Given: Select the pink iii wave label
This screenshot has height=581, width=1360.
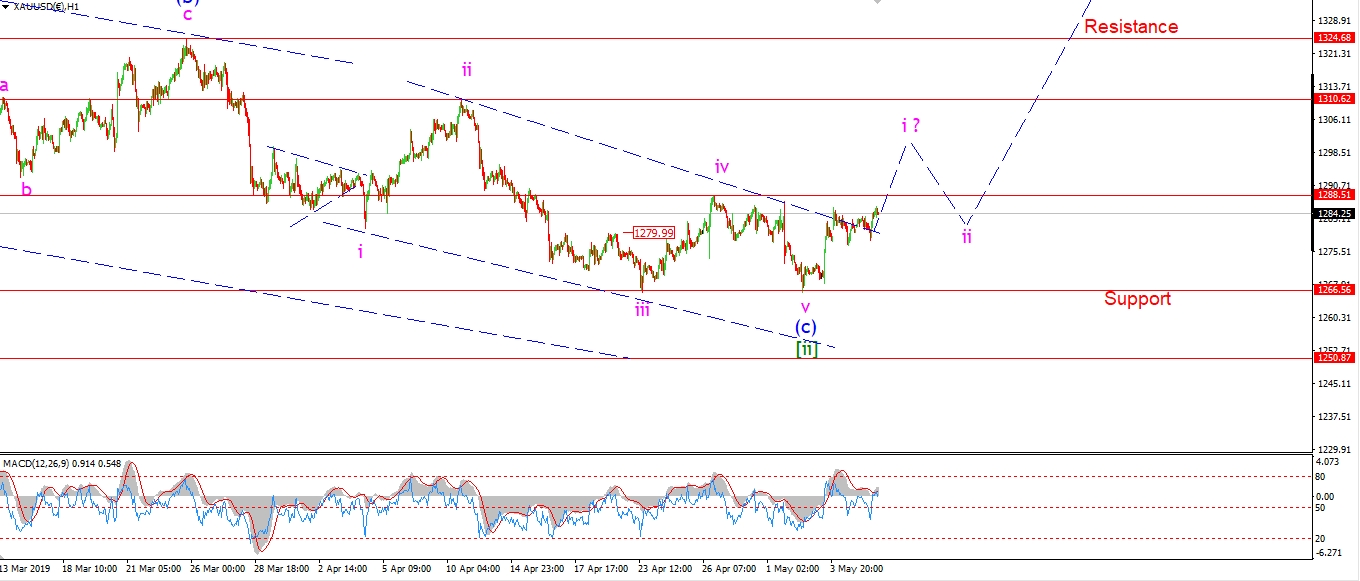Looking at the screenshot, I should 642,309.
